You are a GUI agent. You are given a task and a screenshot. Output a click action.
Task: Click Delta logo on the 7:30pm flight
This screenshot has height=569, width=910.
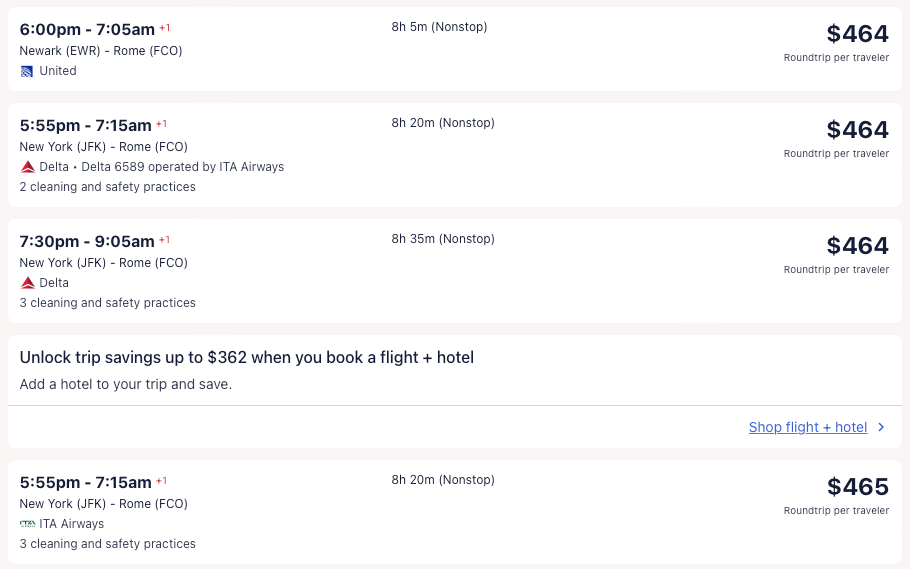point(28,283)
